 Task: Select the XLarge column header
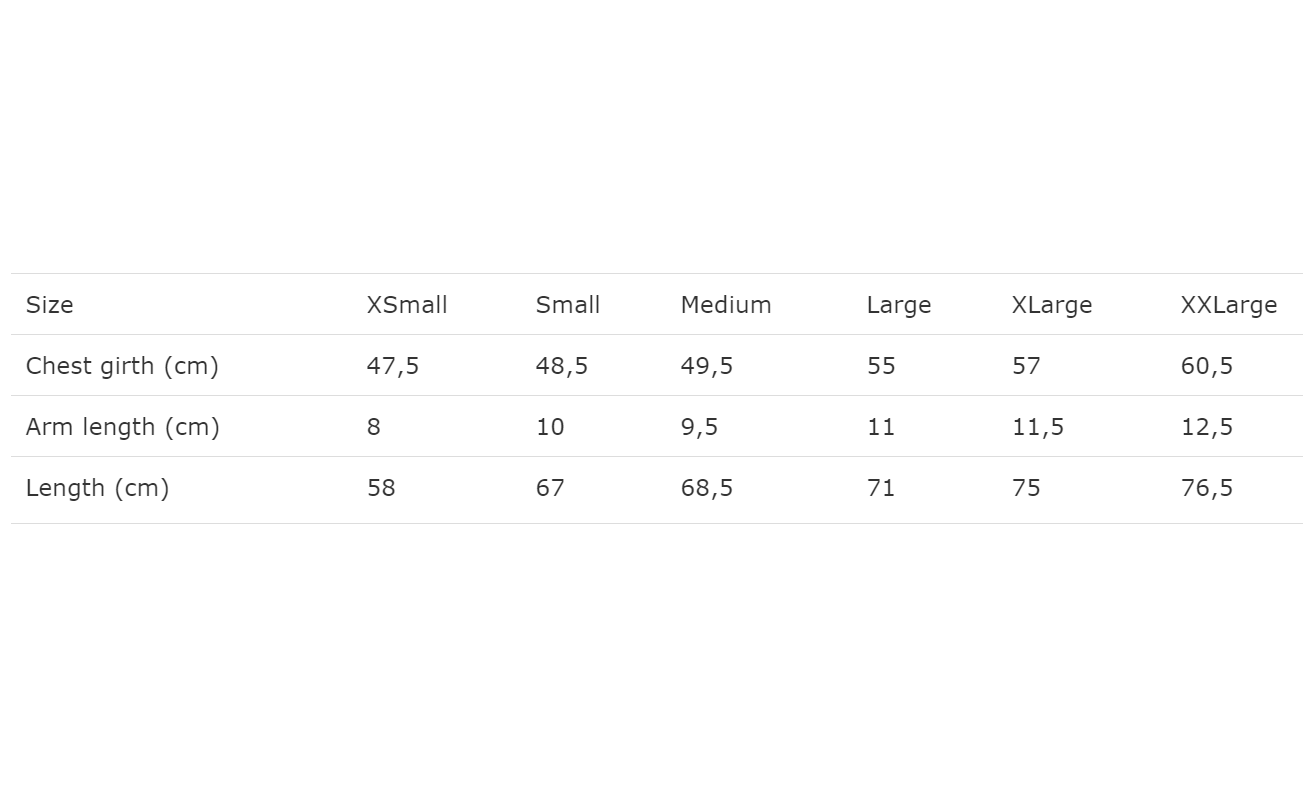coord(1051,305)
